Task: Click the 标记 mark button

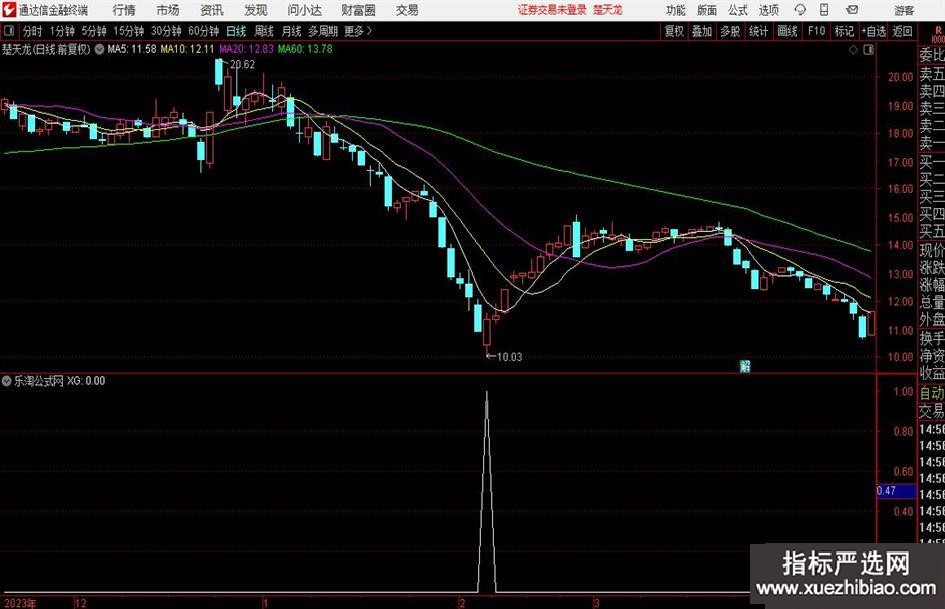Action: point(844,31)
